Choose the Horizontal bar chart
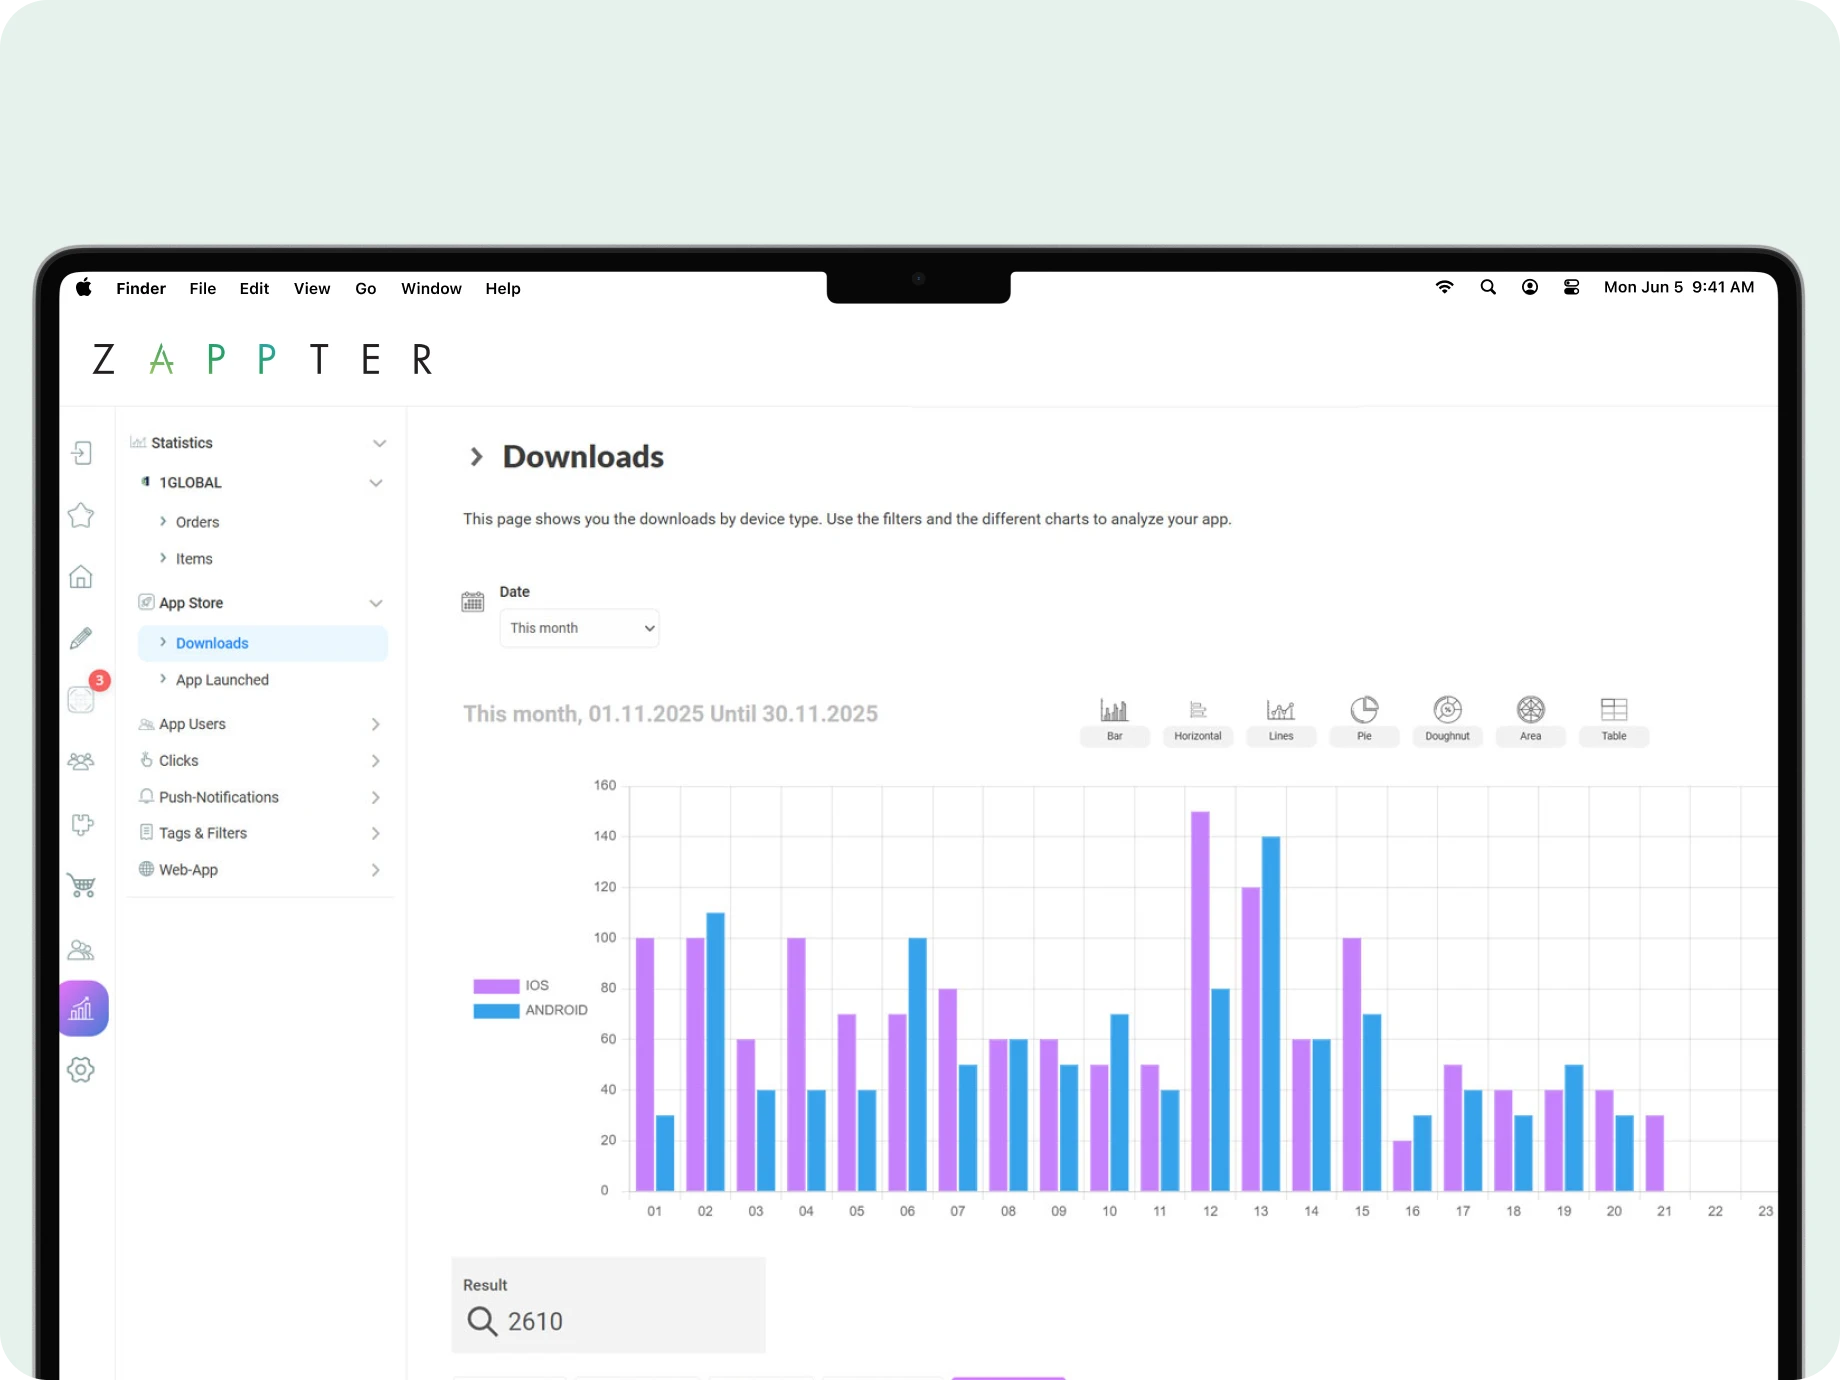1840x1380 pixels. click(1197, 719)
